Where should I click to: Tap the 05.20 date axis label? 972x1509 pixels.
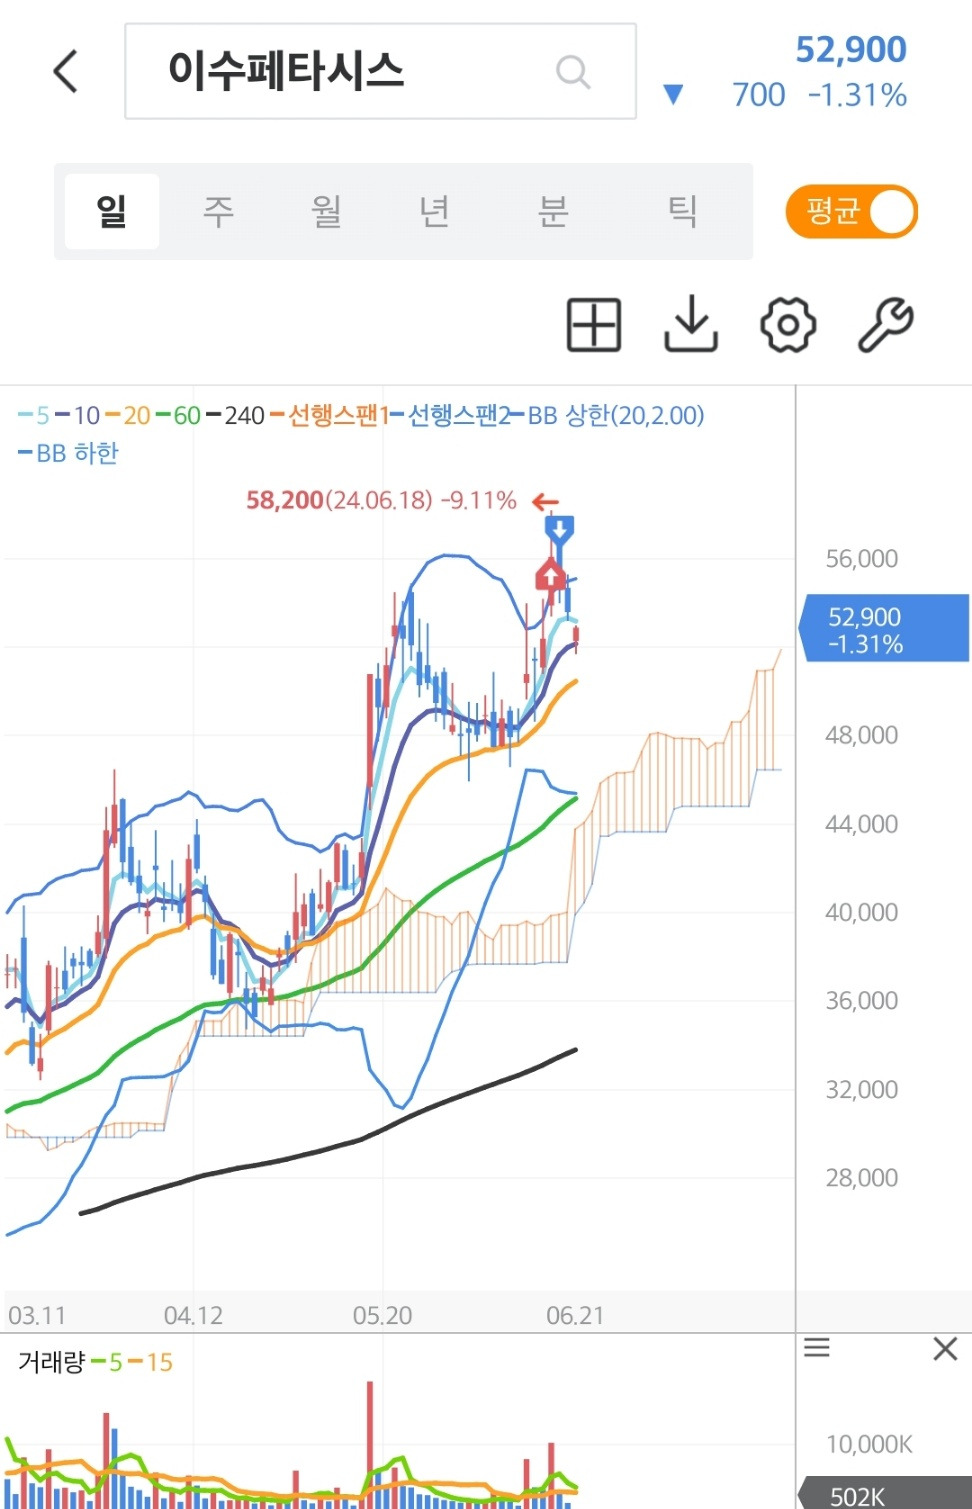click(382, 1315)
